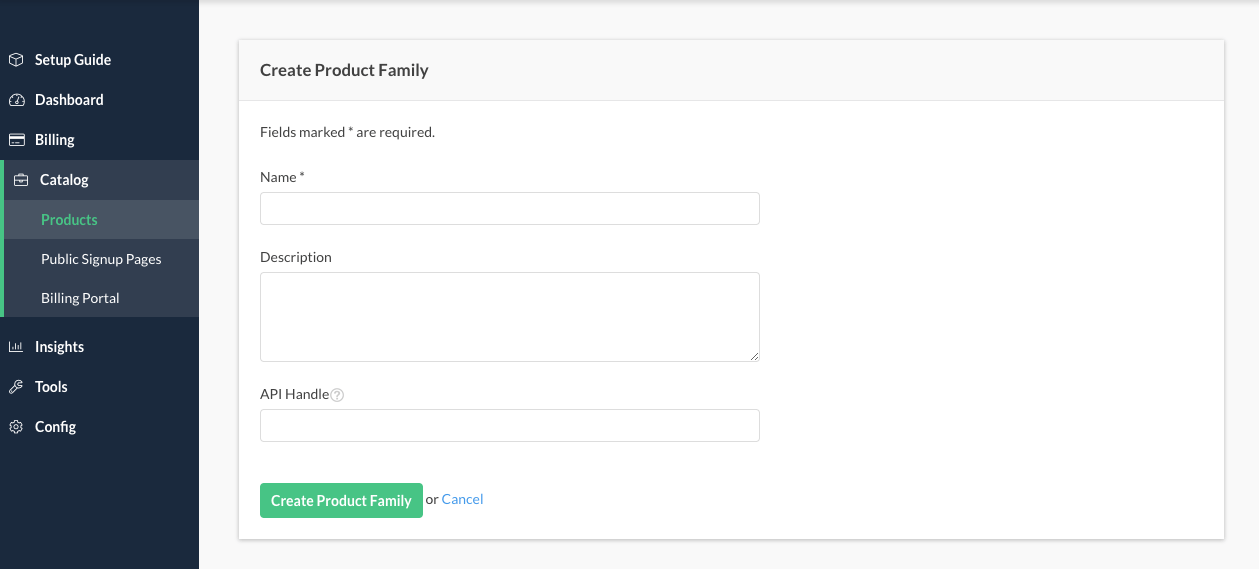Click the Catalog briefcase icon
1259x569 pixels.
point(21,180)
